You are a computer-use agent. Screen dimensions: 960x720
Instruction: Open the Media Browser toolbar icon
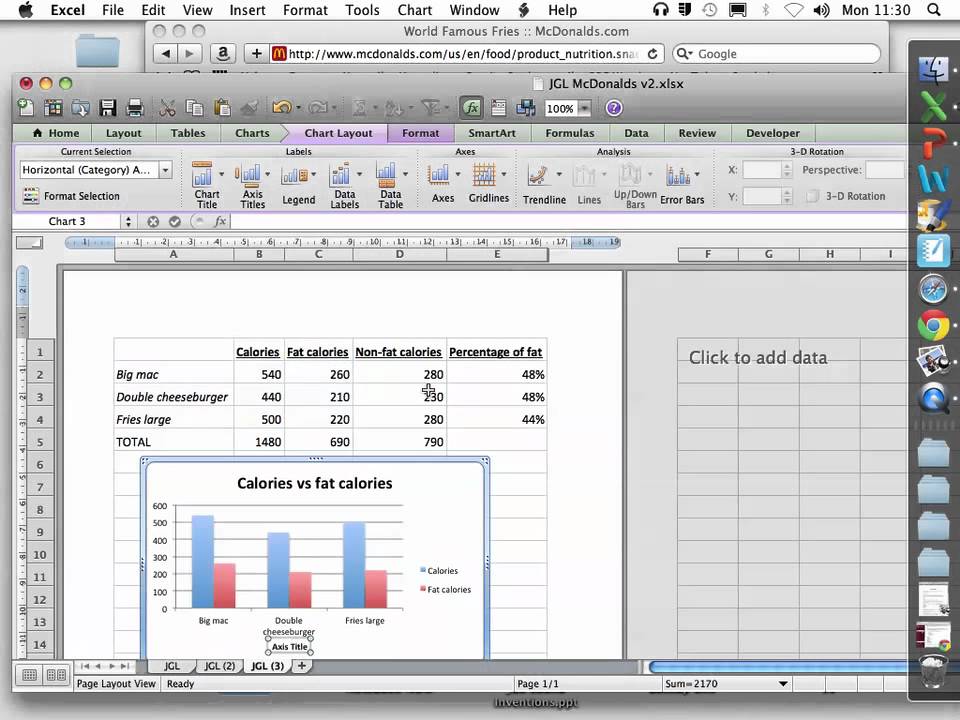coord(525,108)
